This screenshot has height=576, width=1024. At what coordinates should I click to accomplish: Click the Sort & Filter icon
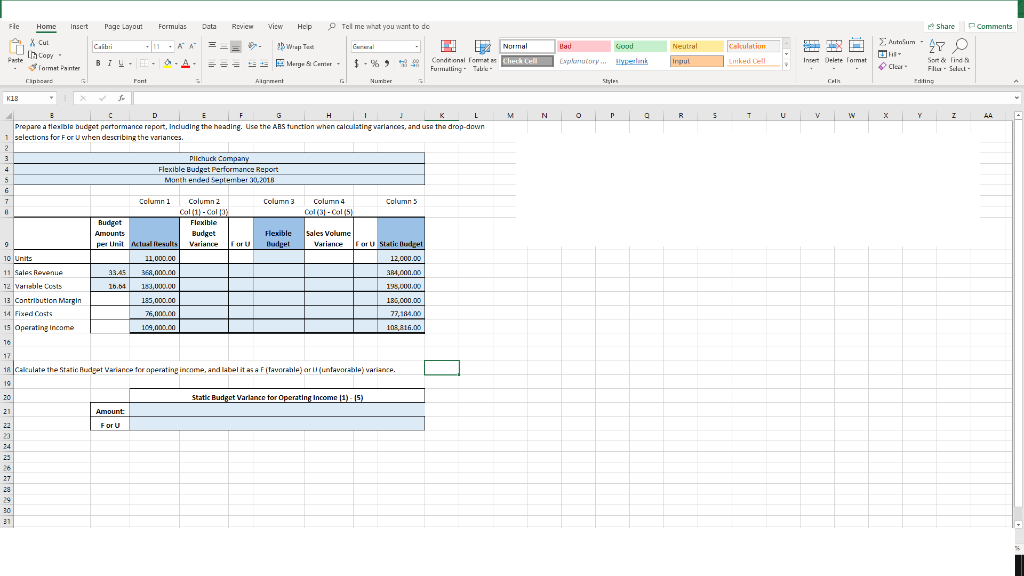pos(938,46)
